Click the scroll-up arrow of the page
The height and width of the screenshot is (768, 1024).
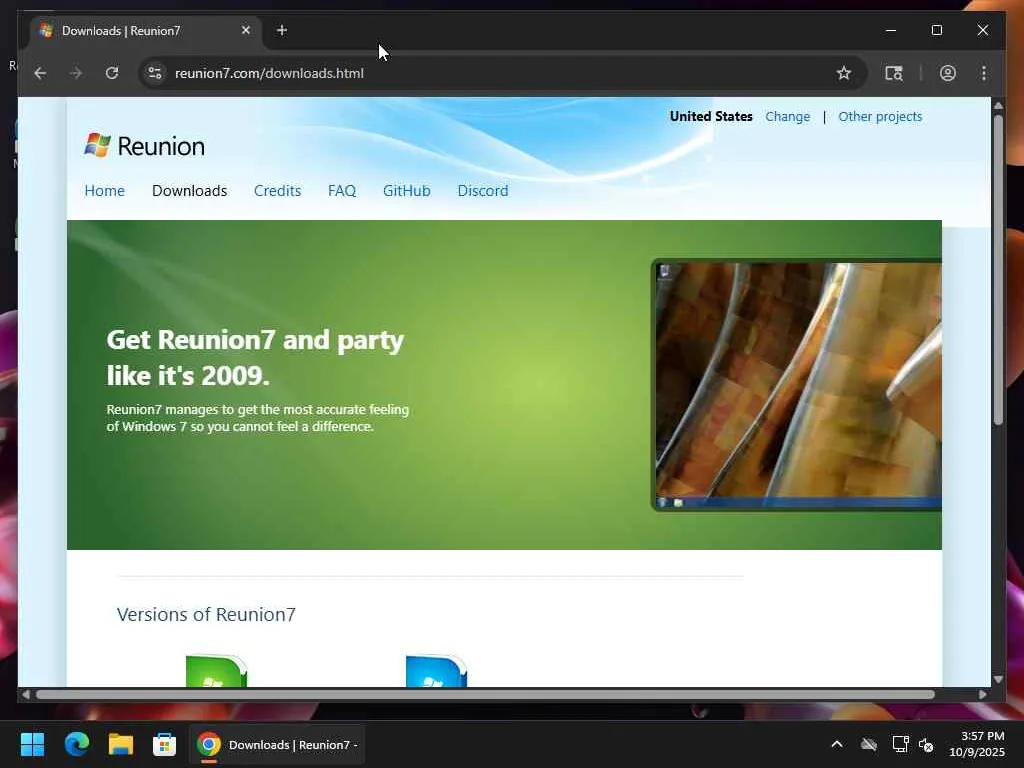point(998,106)
